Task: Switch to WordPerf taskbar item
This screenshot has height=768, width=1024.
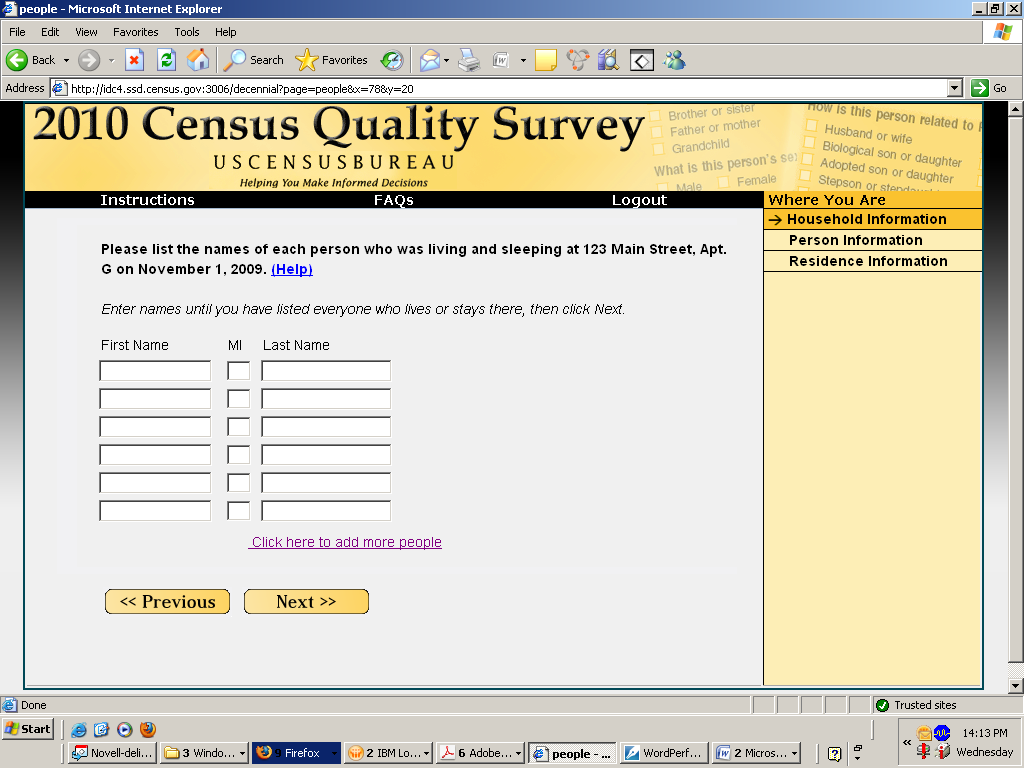Action: tap(663, 753)
